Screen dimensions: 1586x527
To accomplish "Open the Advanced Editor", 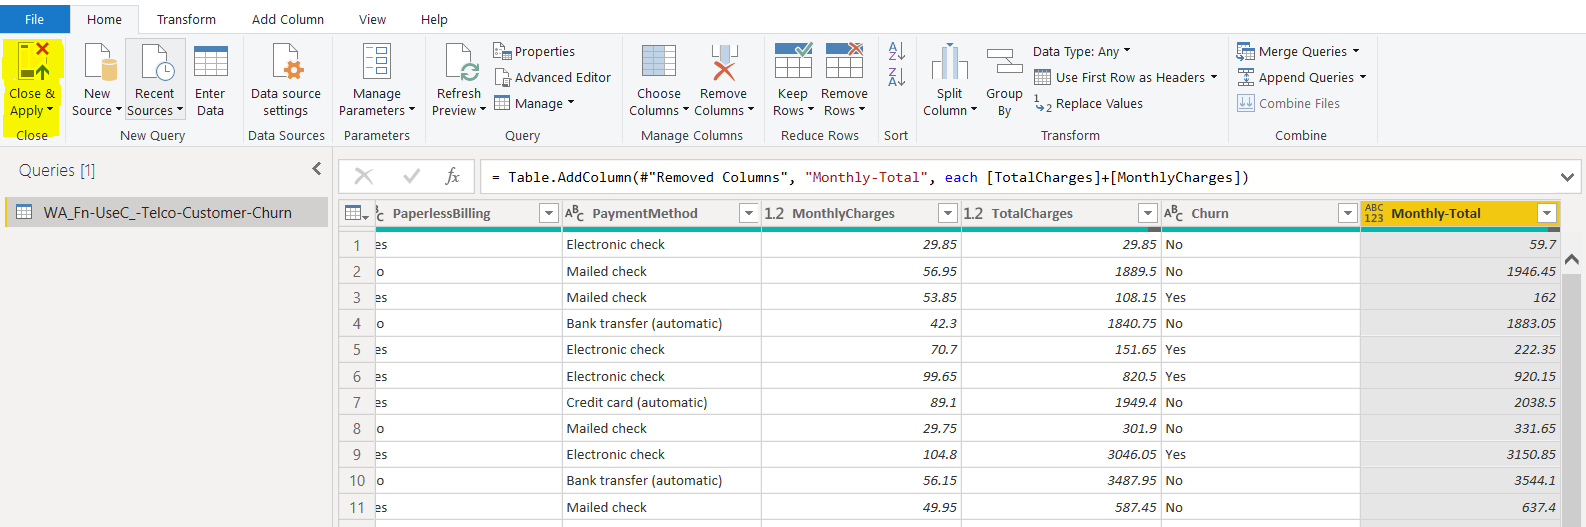I will 552,78.
